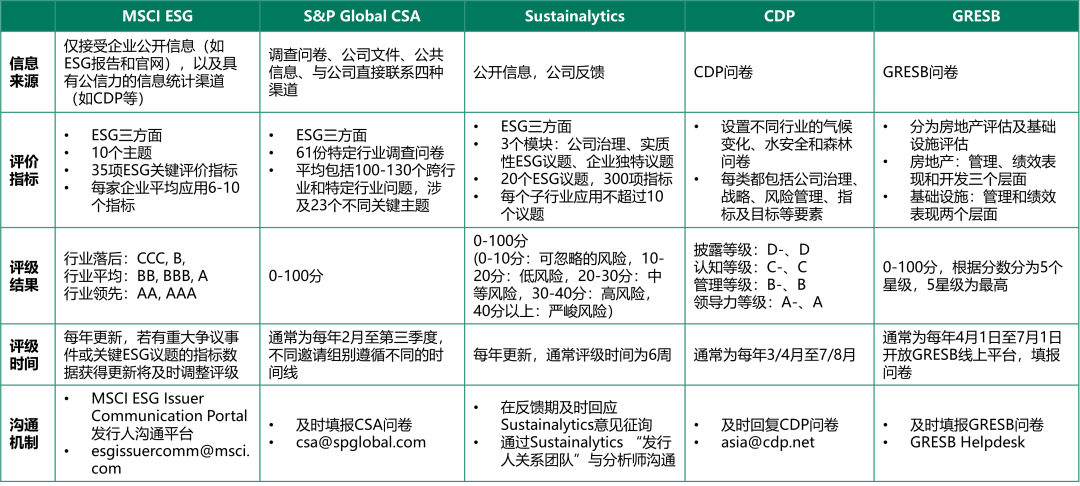Image resolution: width=1080 pixels, height=486 pixels.
Task: Select the last-row cell under S&P Global CSA
Action: [x=362, y=433]
